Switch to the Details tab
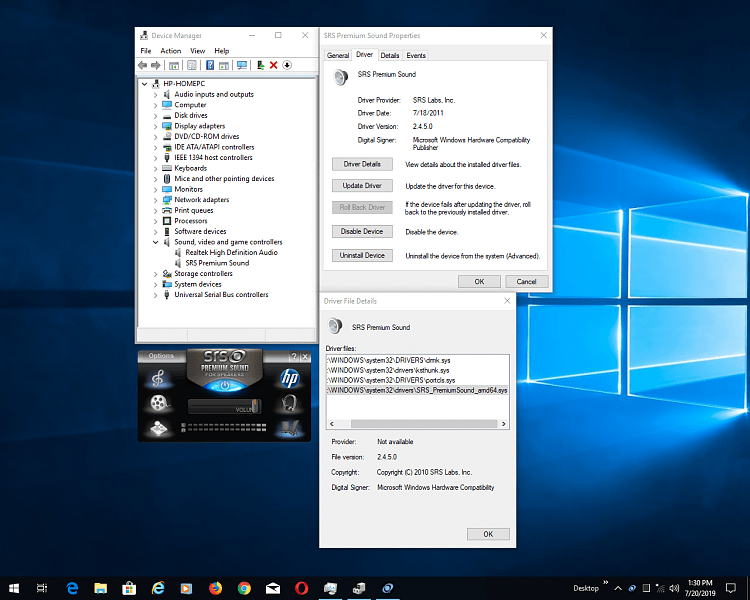Screen dimensions: 750x600 coord(389,56)
